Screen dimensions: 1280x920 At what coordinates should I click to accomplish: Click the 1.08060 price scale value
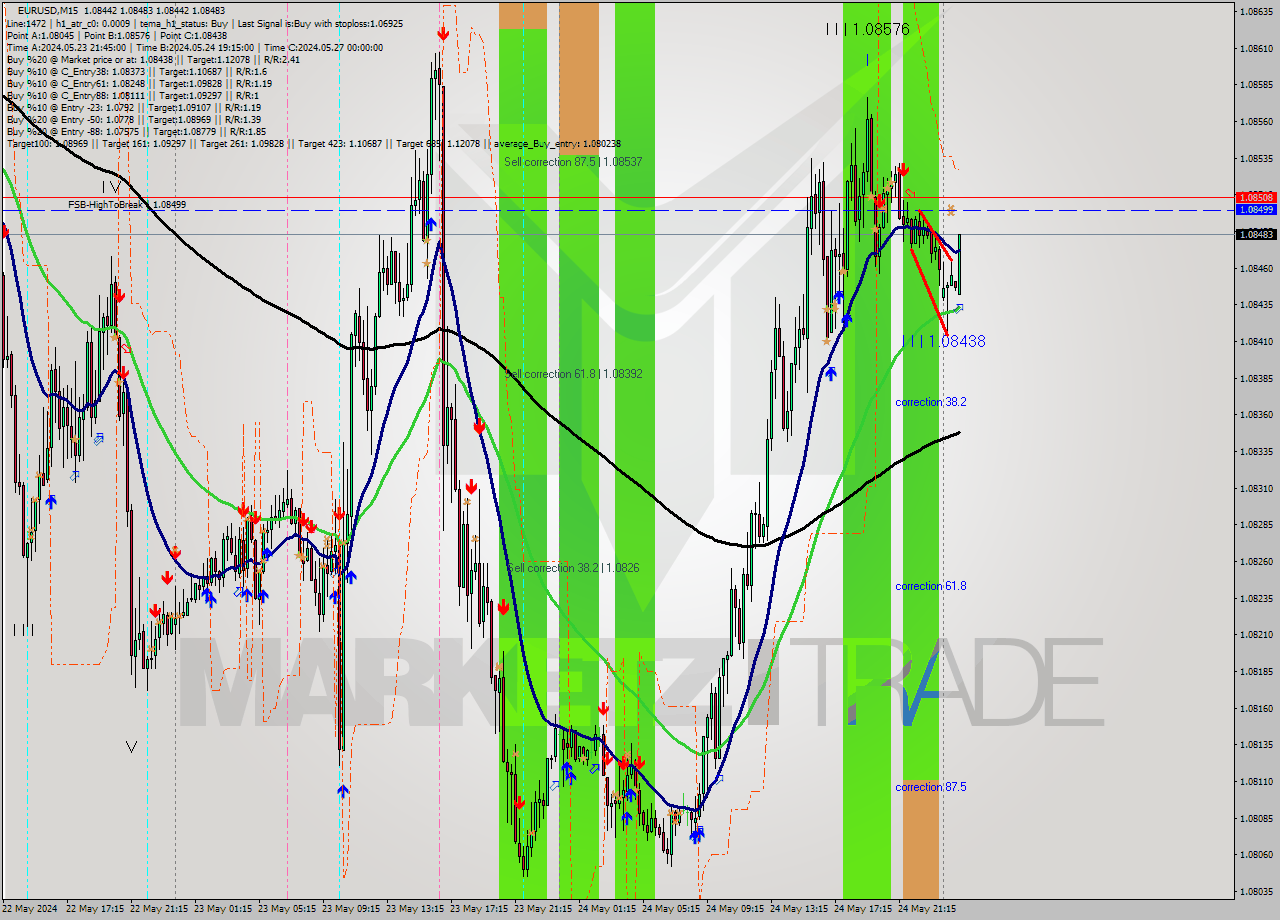pos(1256,854)
